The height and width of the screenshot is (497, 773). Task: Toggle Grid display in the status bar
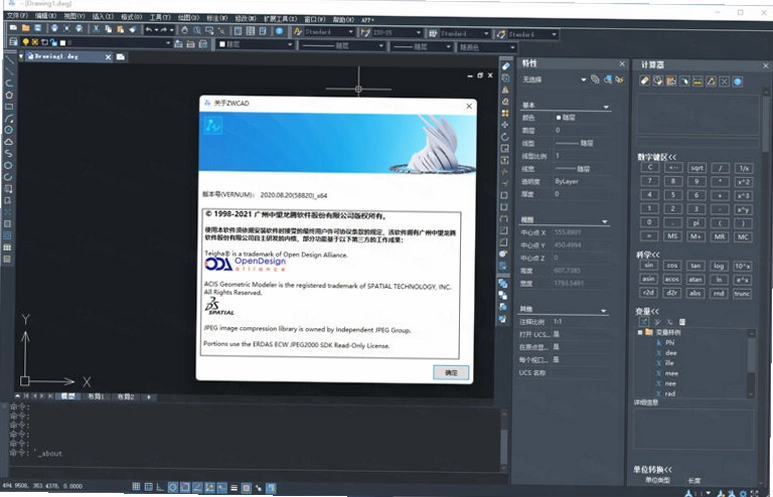pos(148,487)
